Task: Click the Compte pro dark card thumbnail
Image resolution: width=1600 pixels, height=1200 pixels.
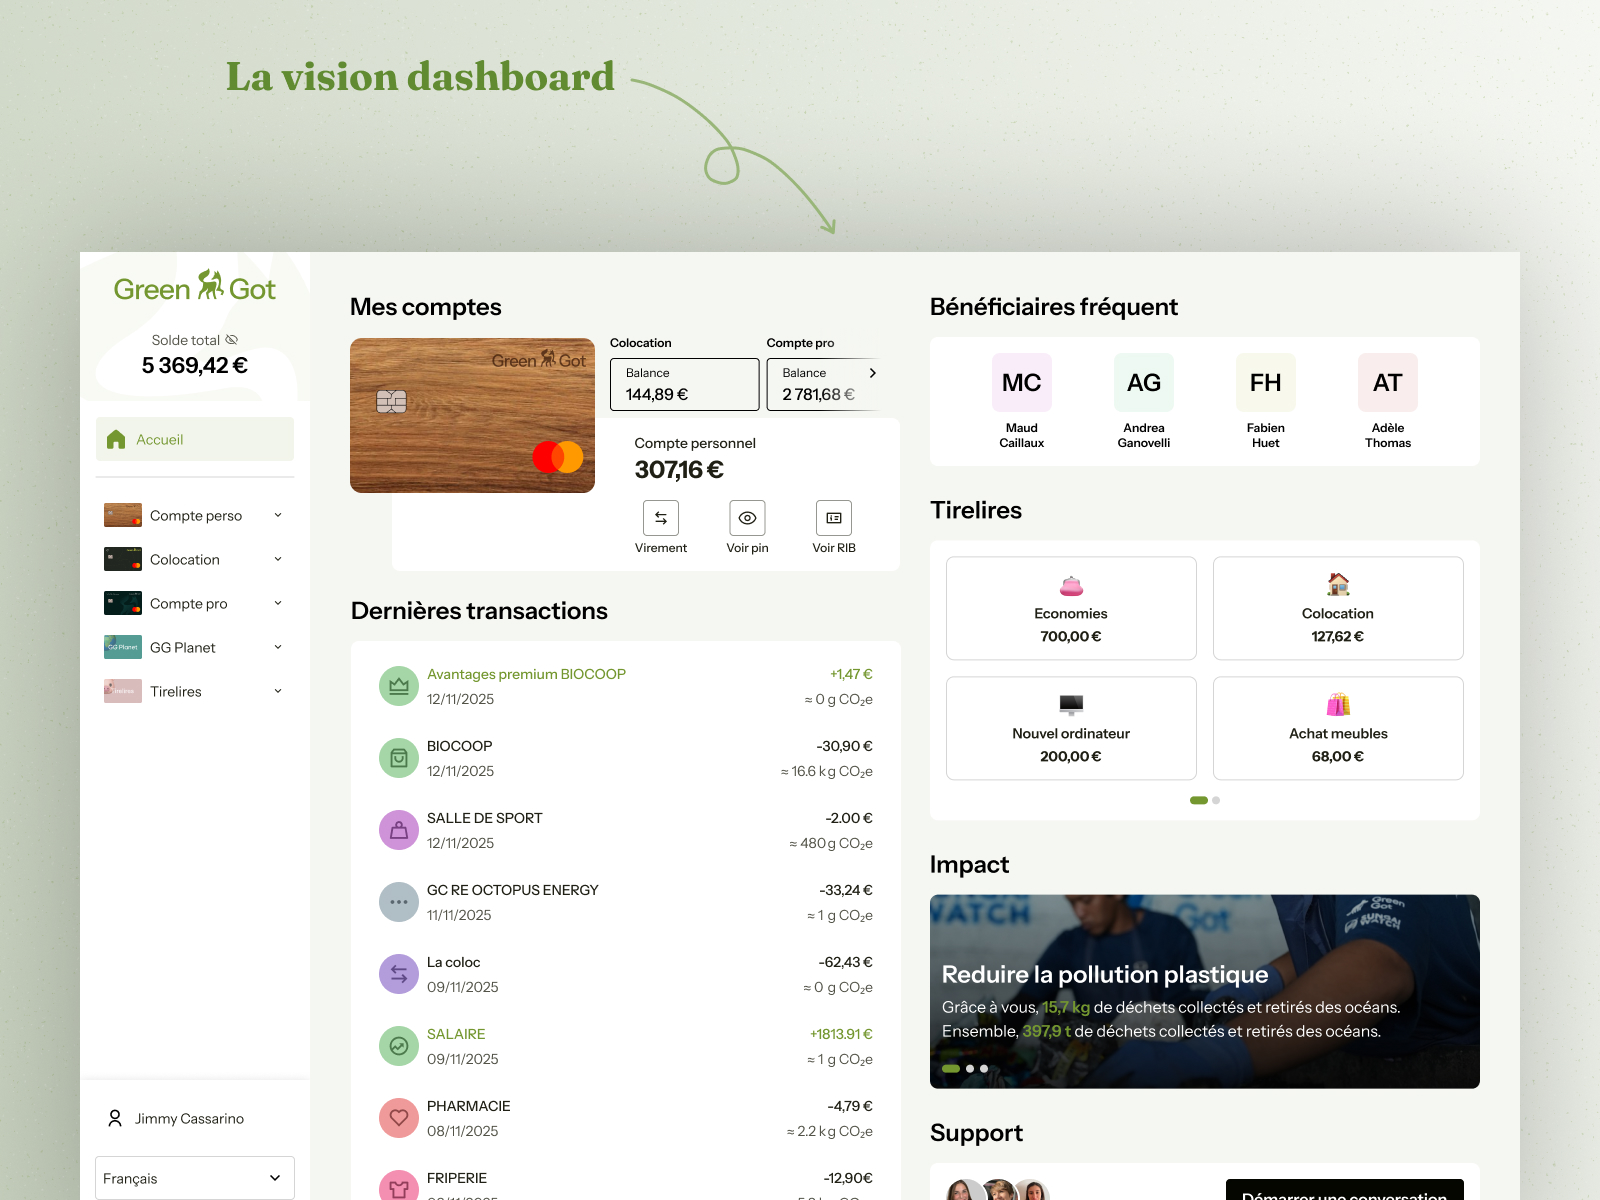Action: [123, 603]
